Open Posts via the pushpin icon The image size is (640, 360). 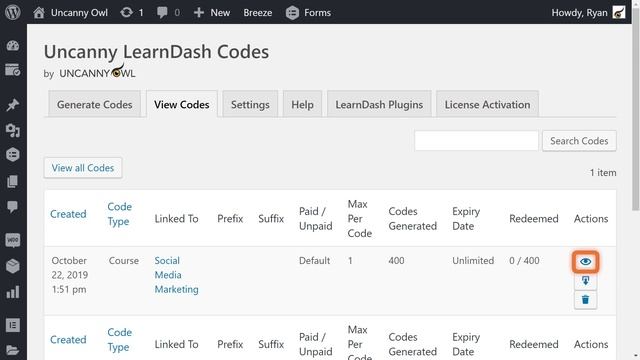[x=13, y=105]
